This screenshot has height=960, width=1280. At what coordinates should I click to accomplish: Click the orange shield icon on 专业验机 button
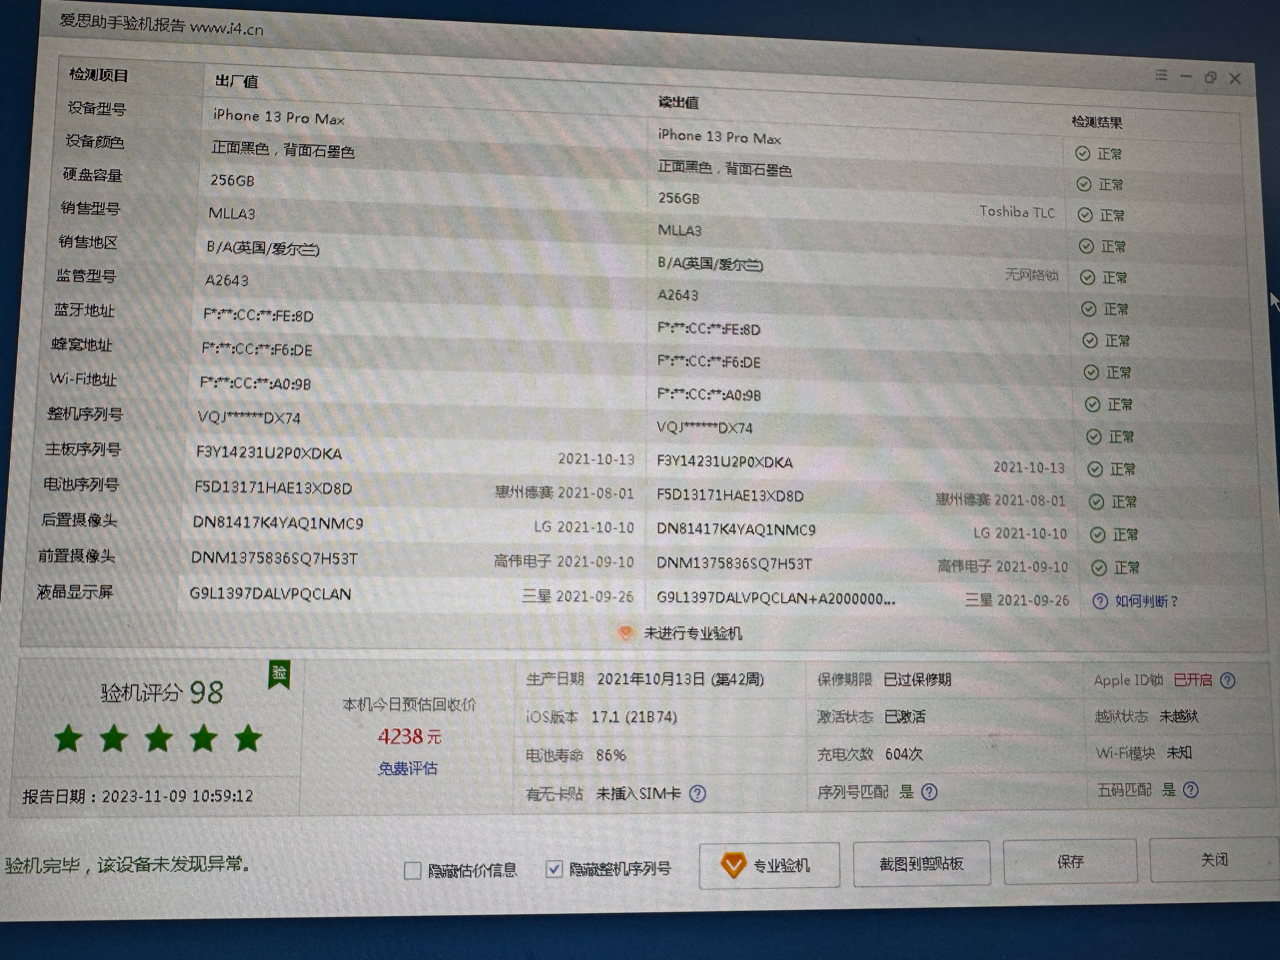pos(734,864)
